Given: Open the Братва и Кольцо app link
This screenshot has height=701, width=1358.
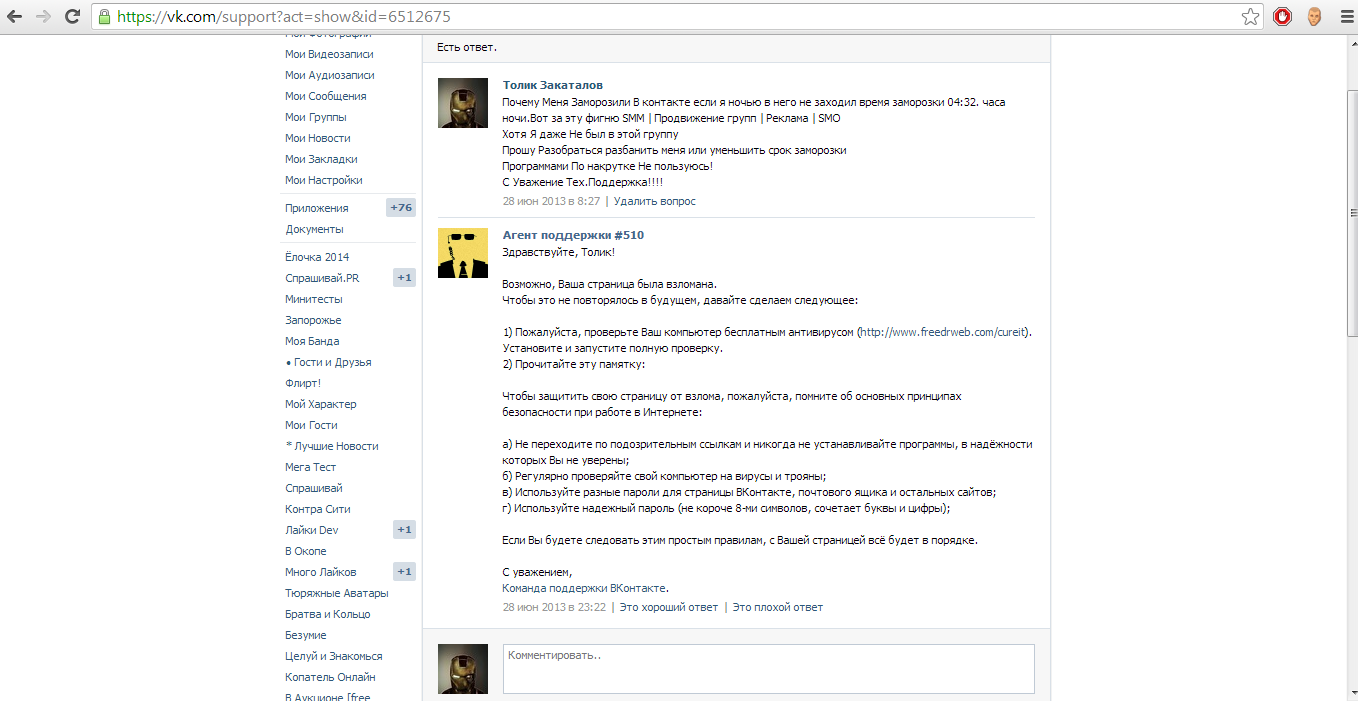Looking at the screenshot, I should pos(328,614).
